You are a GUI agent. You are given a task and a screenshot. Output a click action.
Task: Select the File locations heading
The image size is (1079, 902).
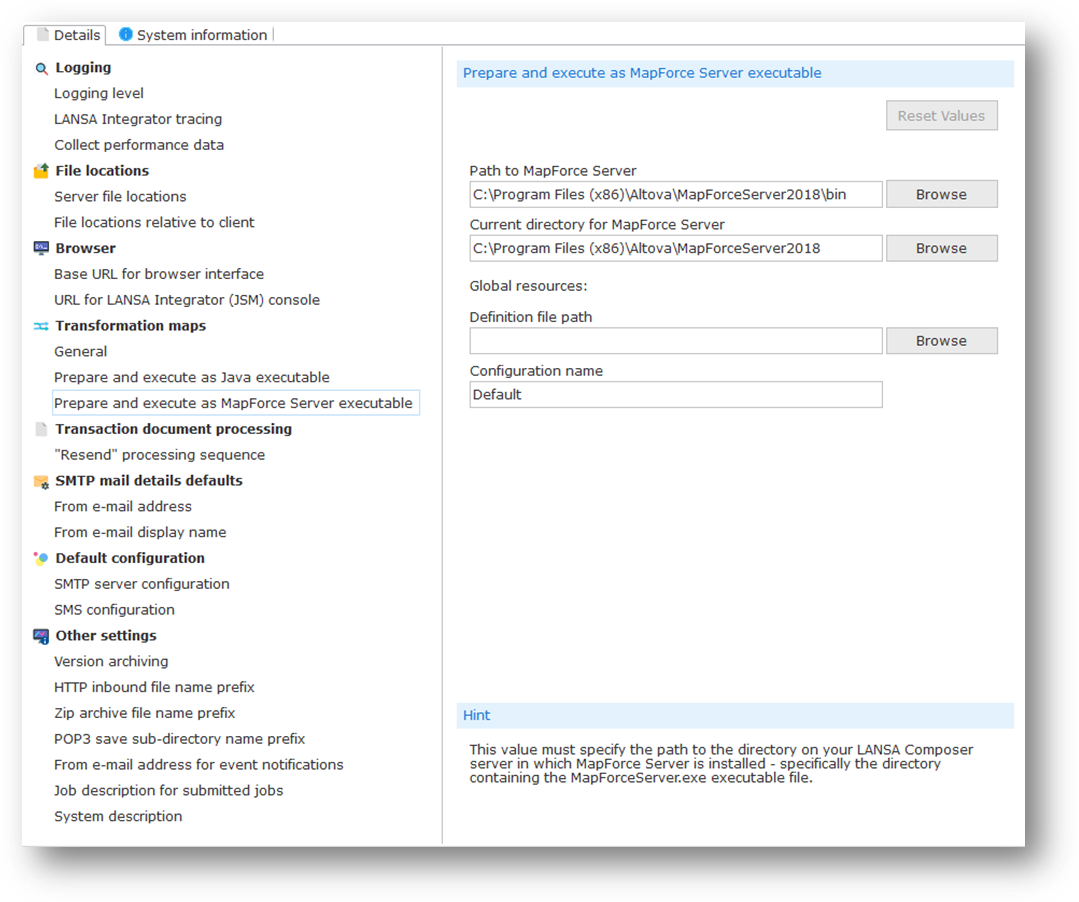(102, 171)
